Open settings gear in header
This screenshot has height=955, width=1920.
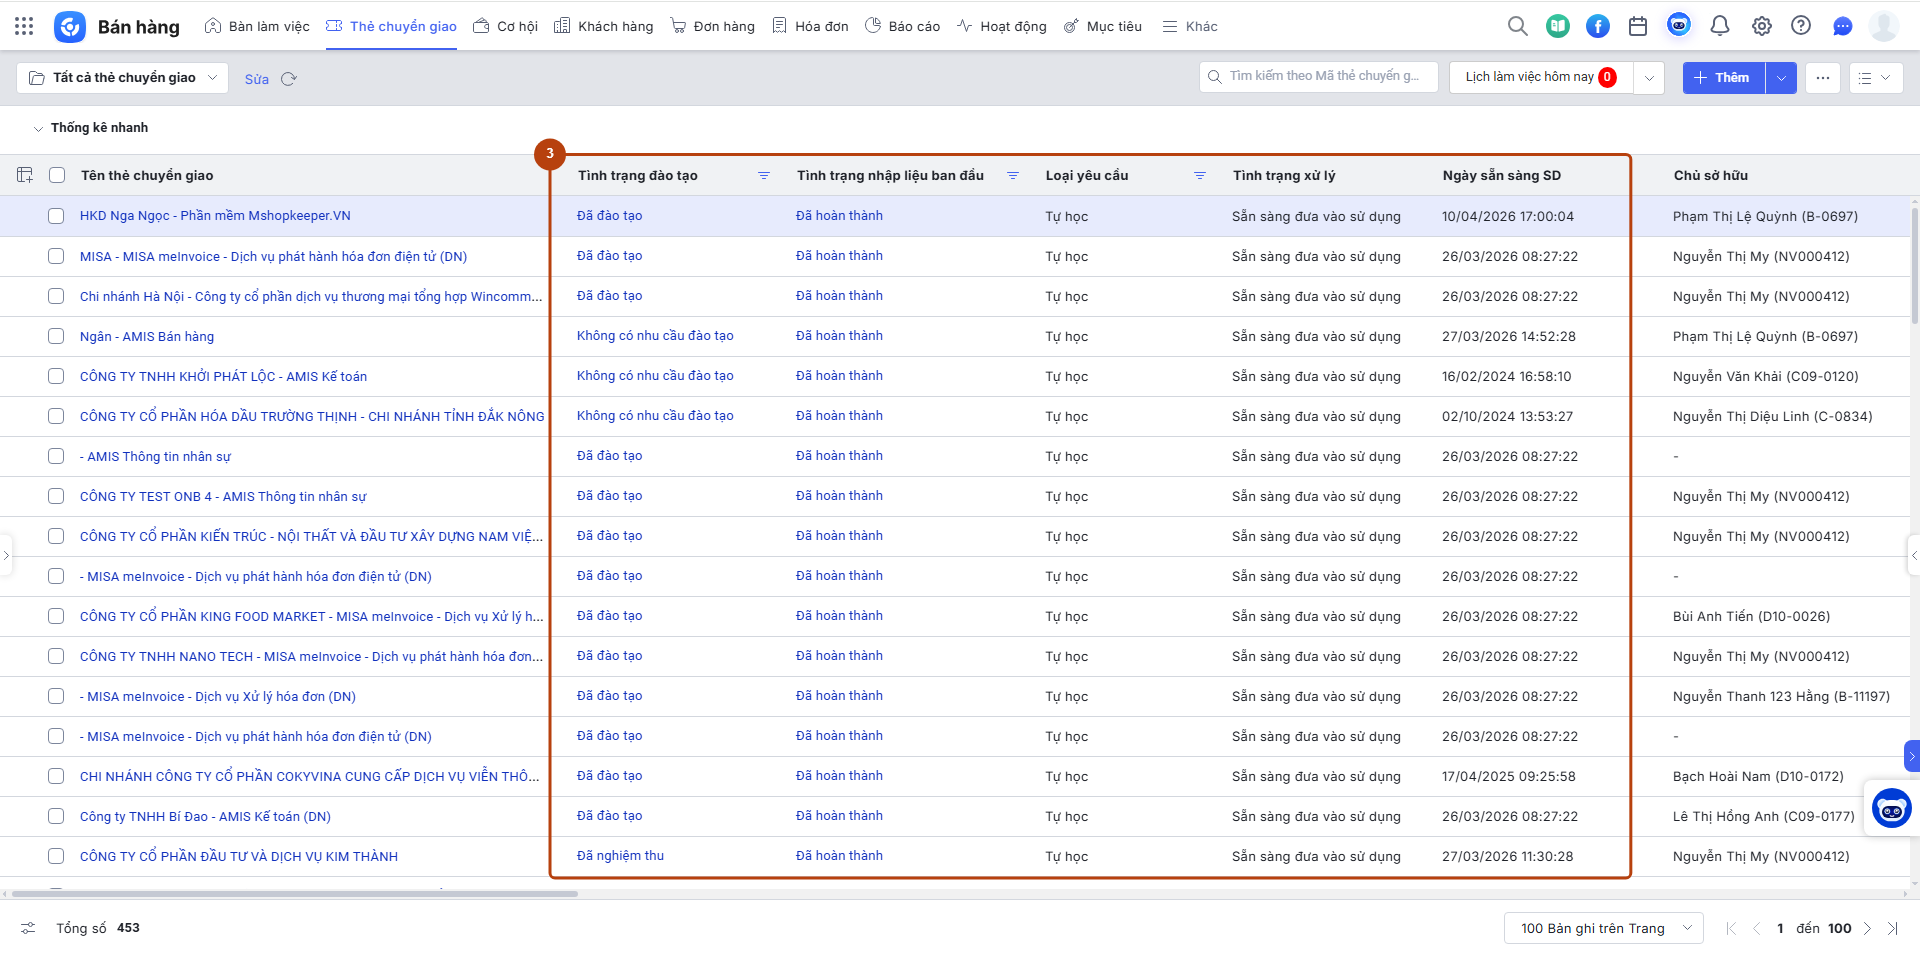(1761, 26)
